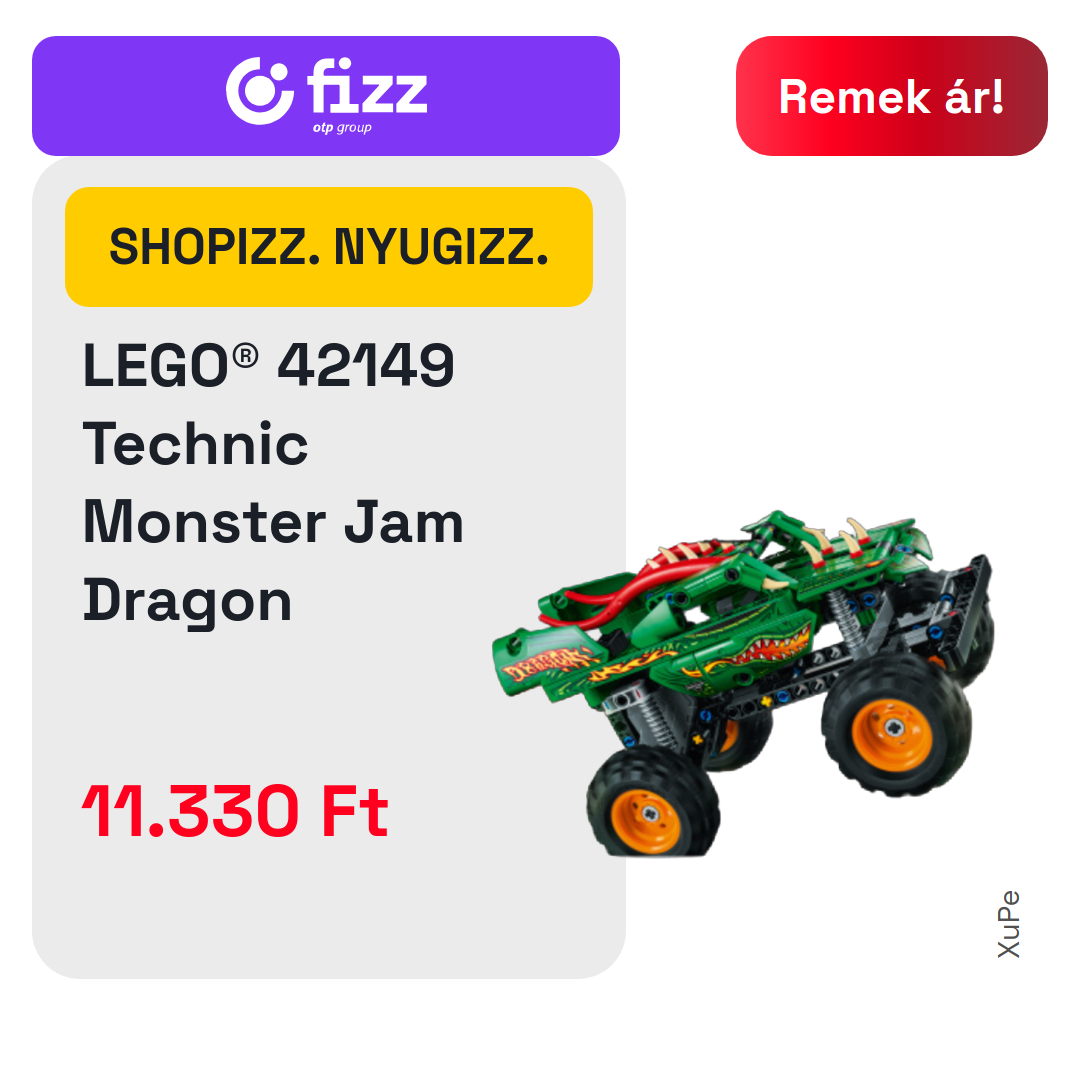1080x1080 pixels.
Task: Click the yellow SHOPIZZ. NYUGIZZ. banner
Action: pos(329,247)
